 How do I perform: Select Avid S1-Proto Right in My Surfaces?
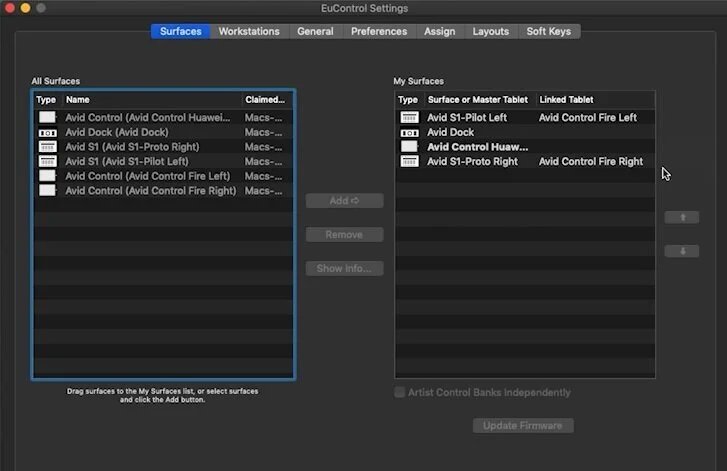(472, 161)
